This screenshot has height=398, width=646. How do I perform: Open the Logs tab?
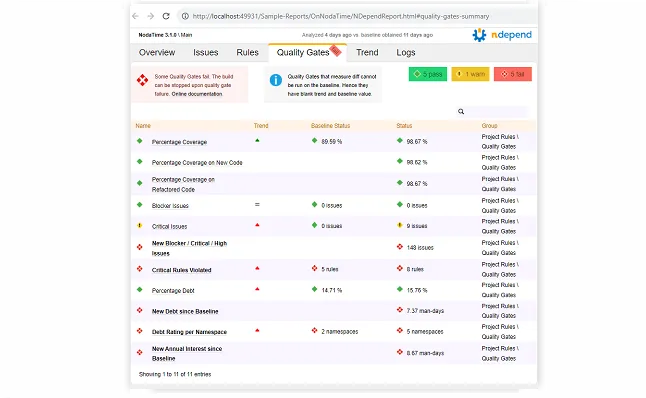406,53
